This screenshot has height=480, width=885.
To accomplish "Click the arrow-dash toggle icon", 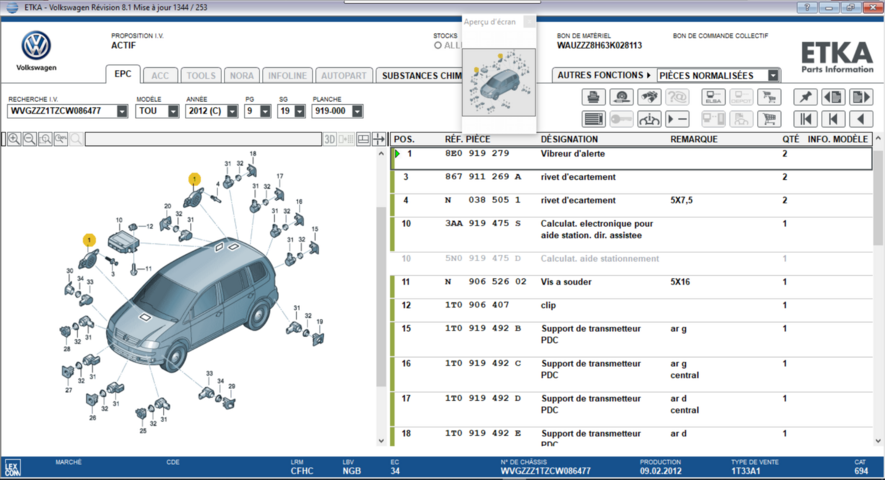I will click(x=677, y=119).
